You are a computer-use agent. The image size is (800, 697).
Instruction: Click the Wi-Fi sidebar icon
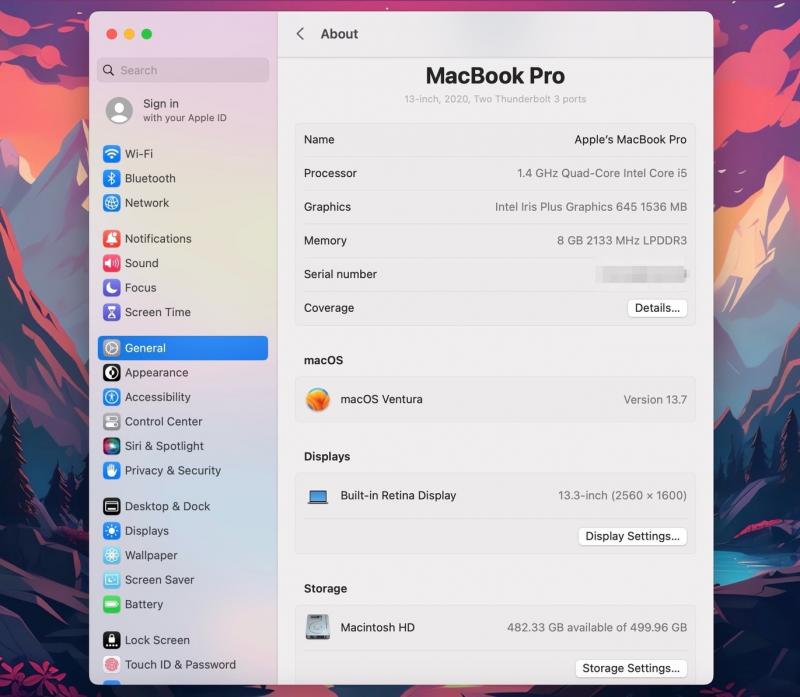(x=112, y=154)
